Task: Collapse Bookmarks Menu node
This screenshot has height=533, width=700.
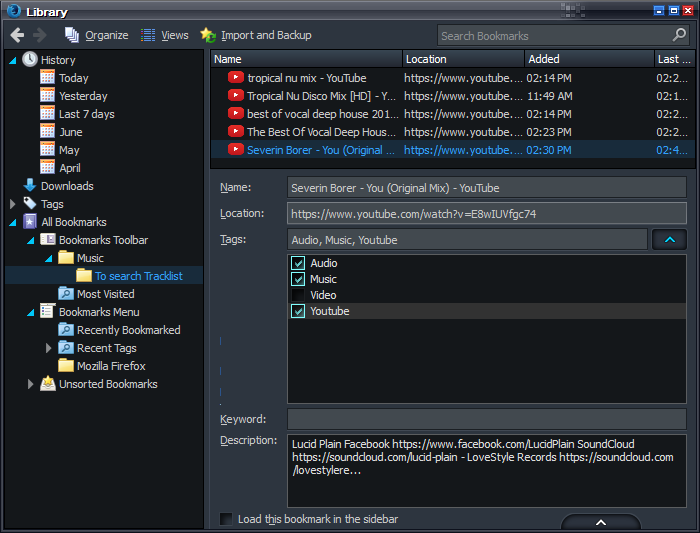Action: (x=31, y=312)
